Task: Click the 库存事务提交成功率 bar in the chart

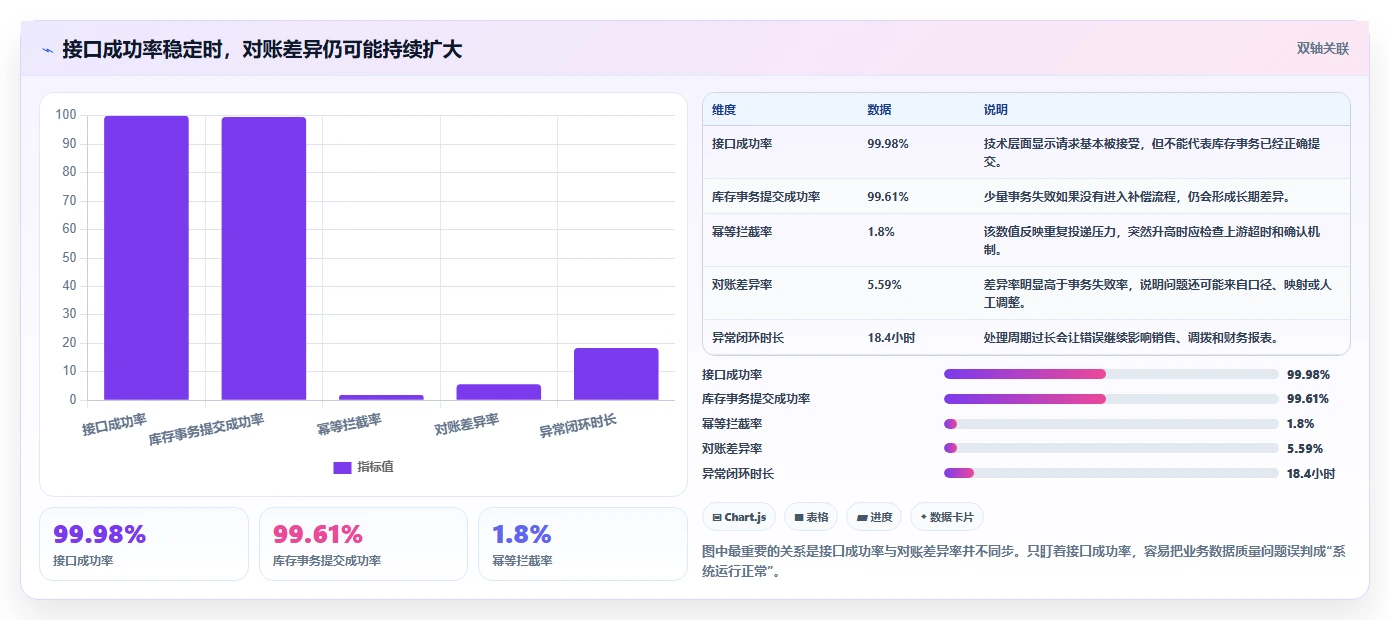Action: pos(264,259)
